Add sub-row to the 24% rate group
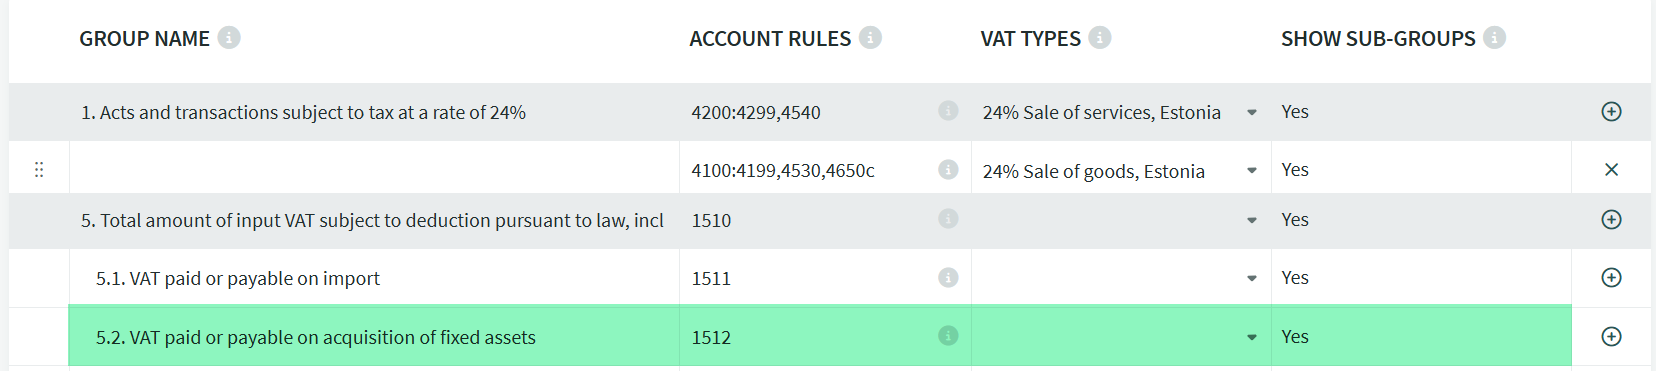The height and width of the screenshot is (371, 1656). 1611,112
